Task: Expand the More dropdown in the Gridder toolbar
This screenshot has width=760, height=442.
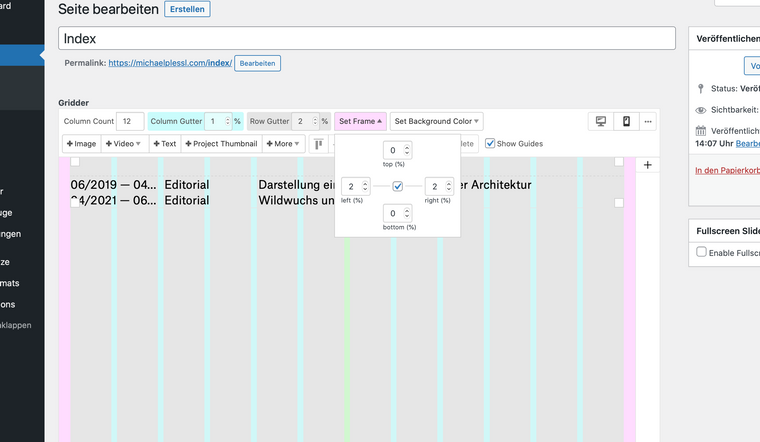Action: click(x=284, y=144)
